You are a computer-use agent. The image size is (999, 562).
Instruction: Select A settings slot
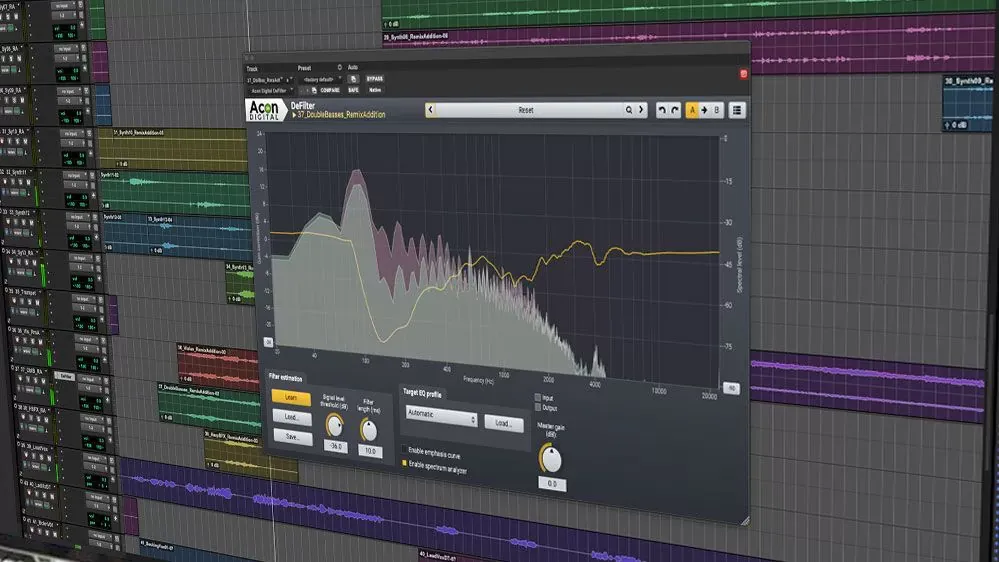692,110
